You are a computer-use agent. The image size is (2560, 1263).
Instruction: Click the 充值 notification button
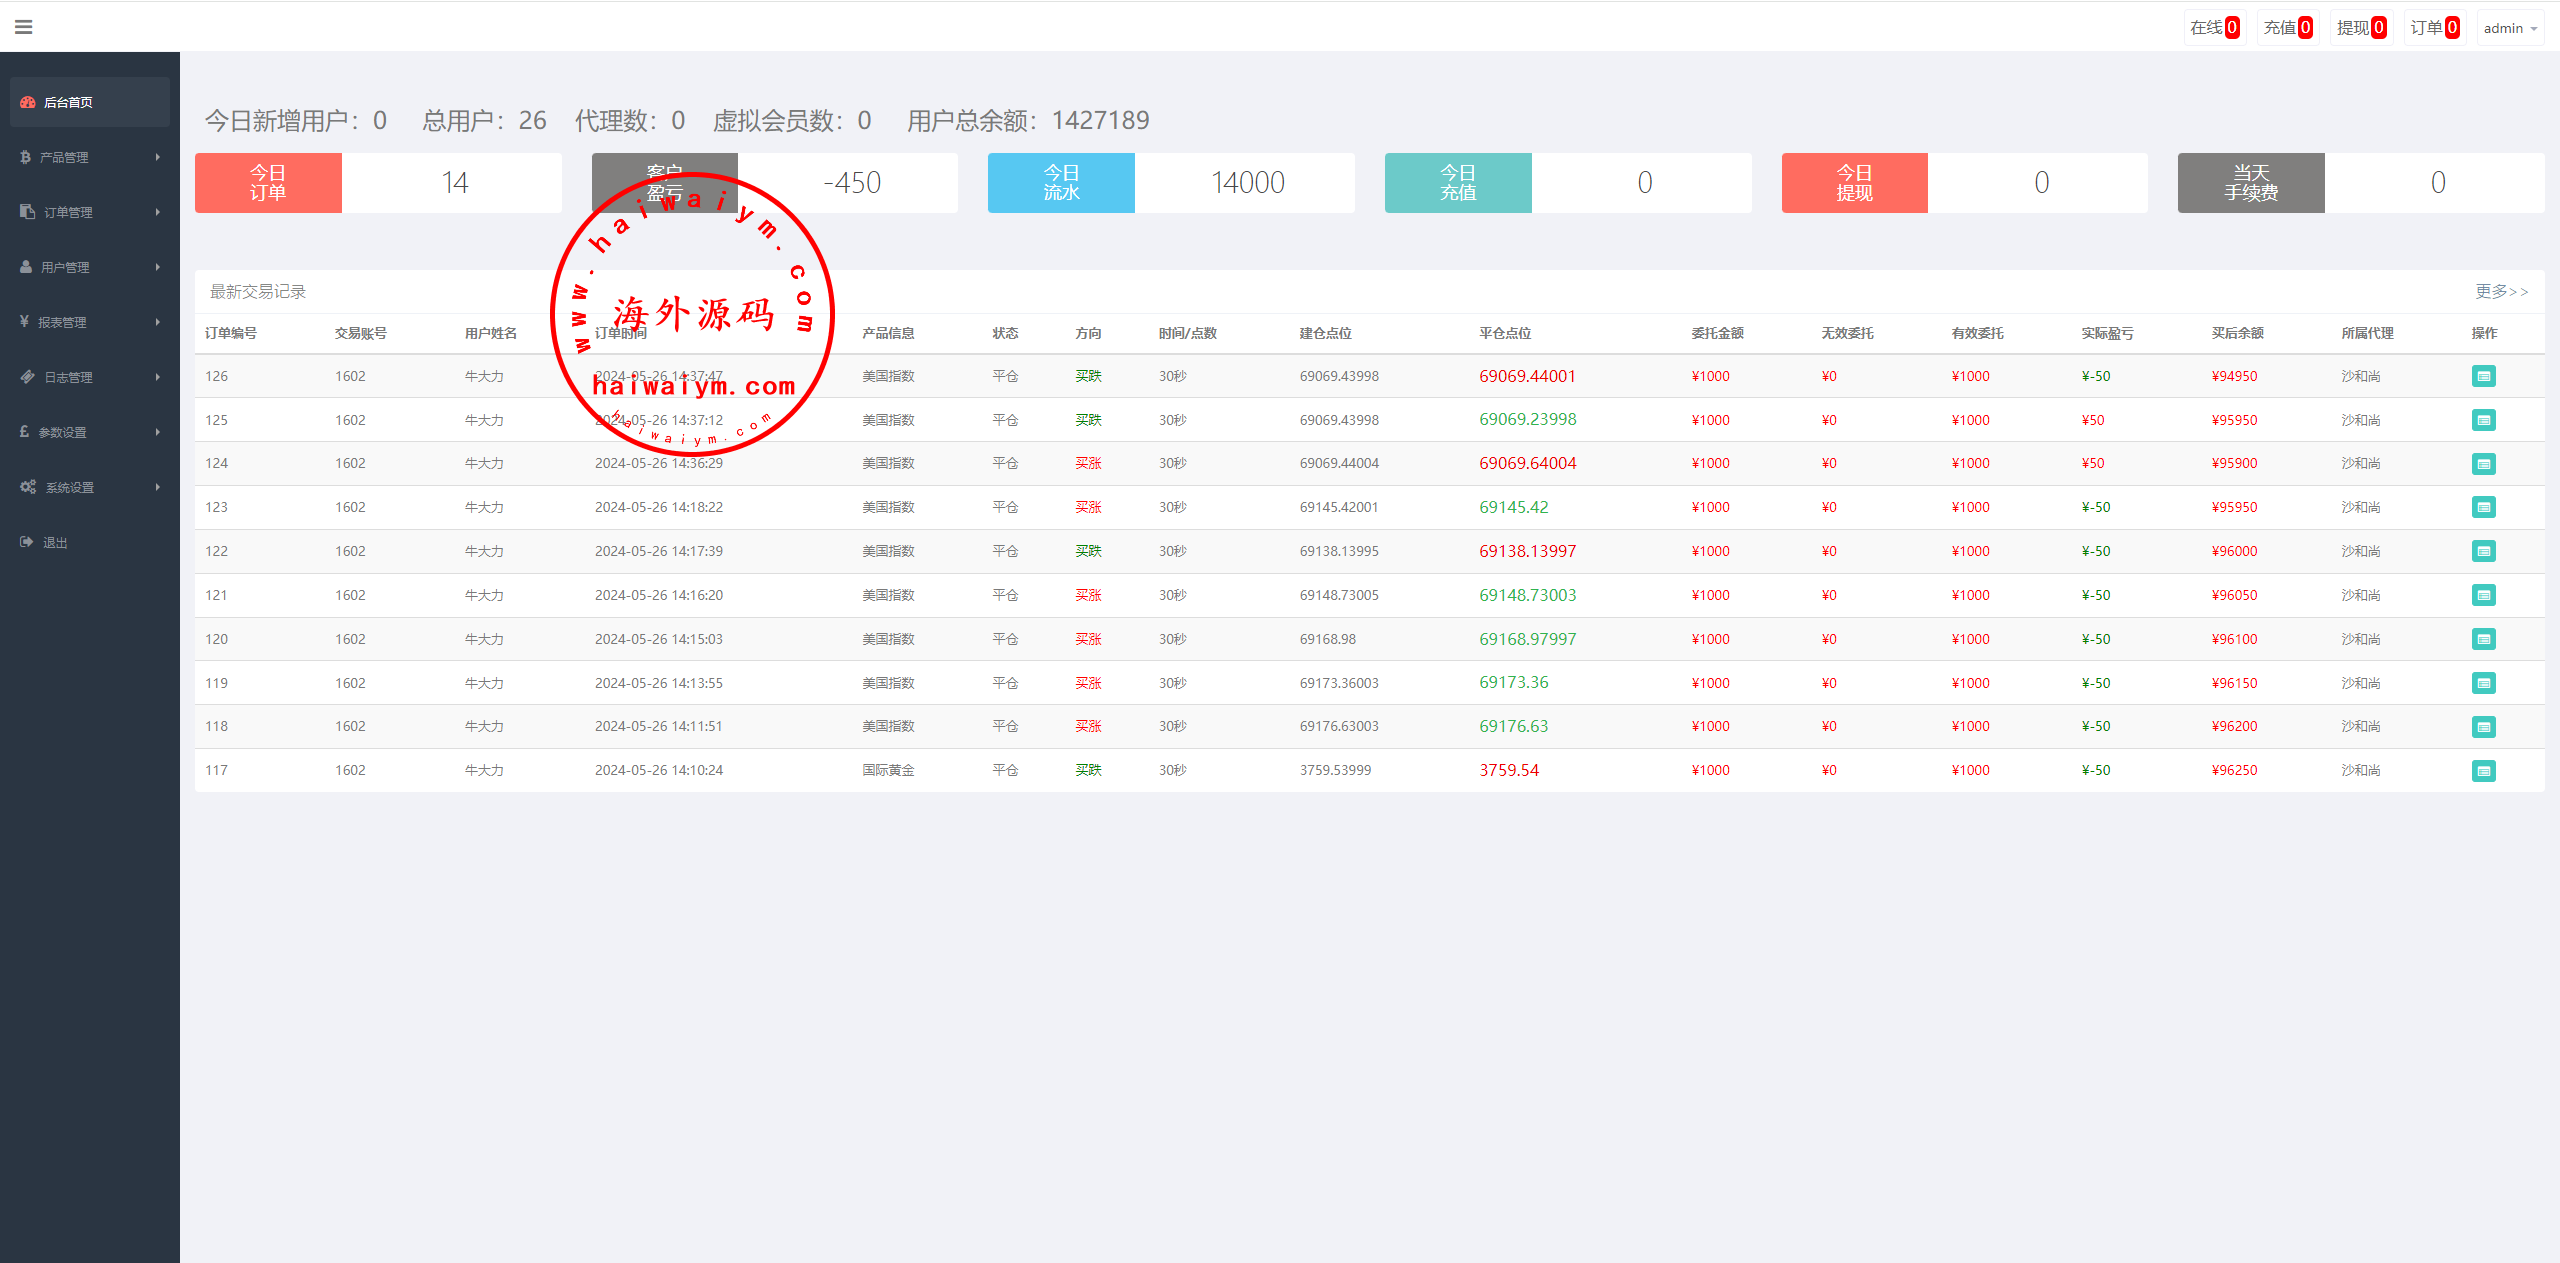(x=2287, y=28)
